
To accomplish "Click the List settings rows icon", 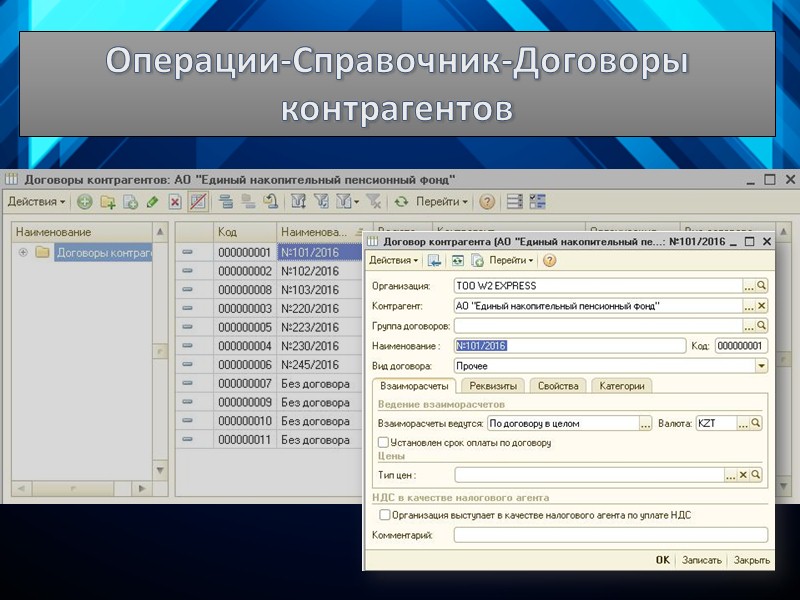I will click(x=515, y=202).
